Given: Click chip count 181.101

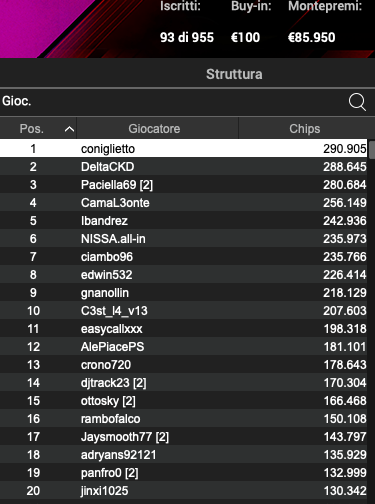Looking at the screenshot, I should click(345, 347).
